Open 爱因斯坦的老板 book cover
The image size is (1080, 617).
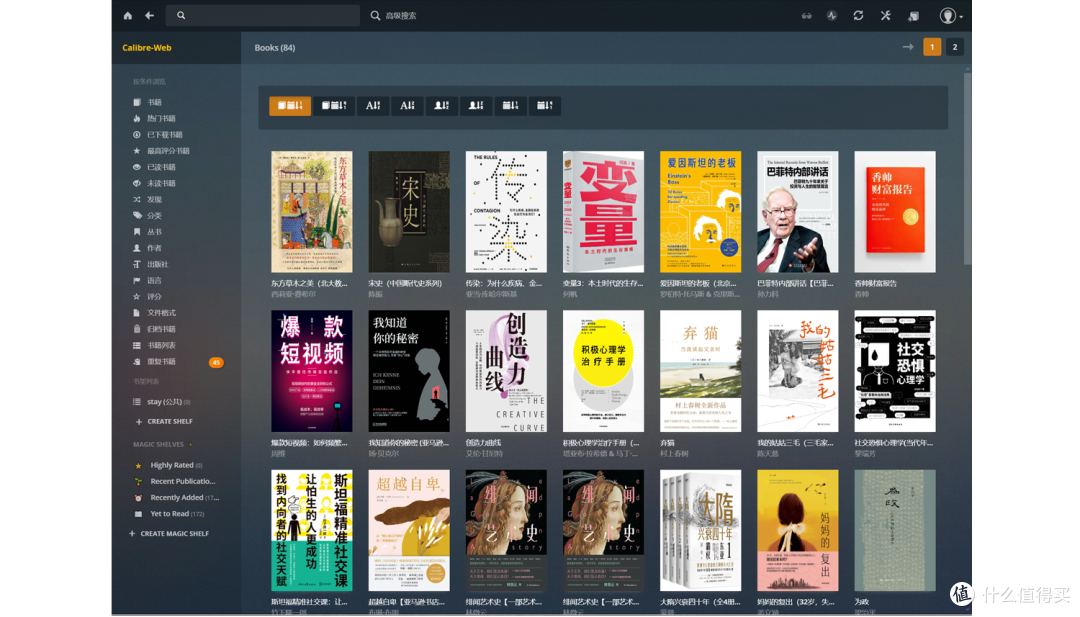coord(700,211)
